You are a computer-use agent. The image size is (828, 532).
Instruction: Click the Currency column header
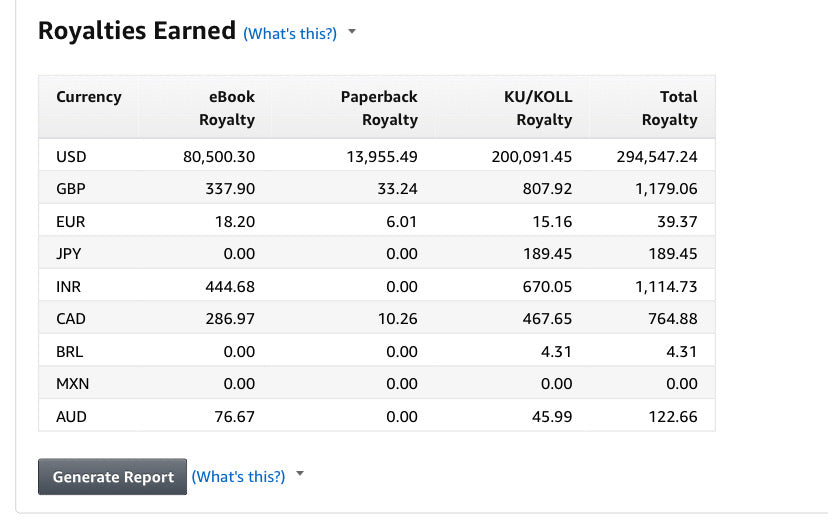click(x=89, y=97)
